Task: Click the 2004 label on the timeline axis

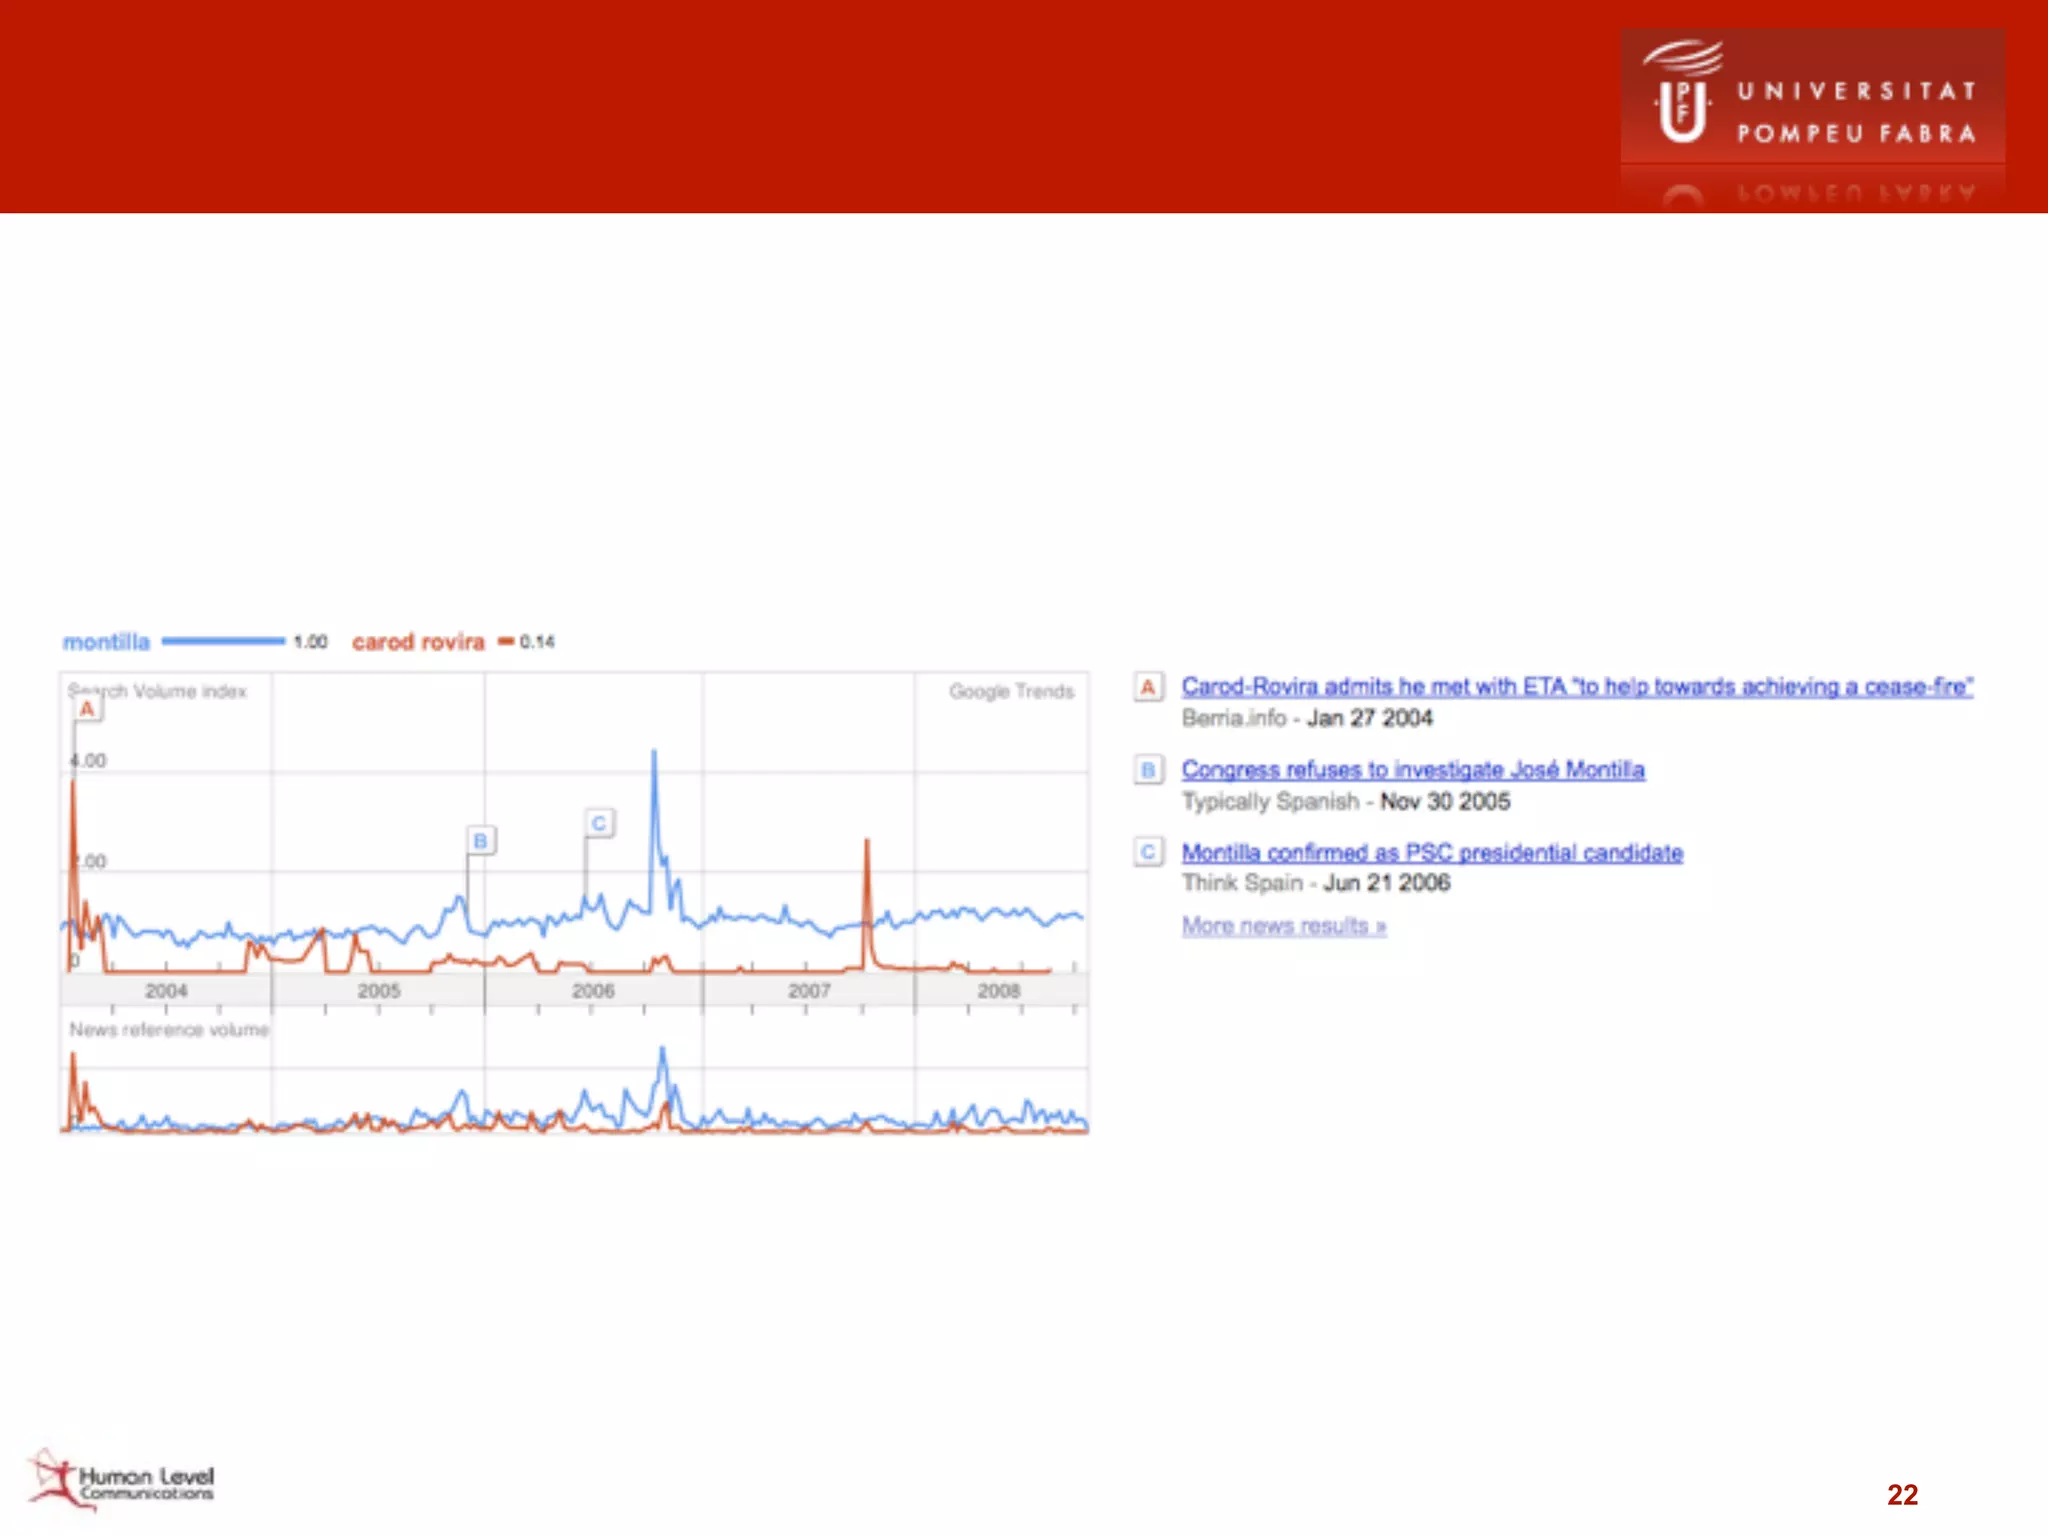Action: tap(166, 991)
